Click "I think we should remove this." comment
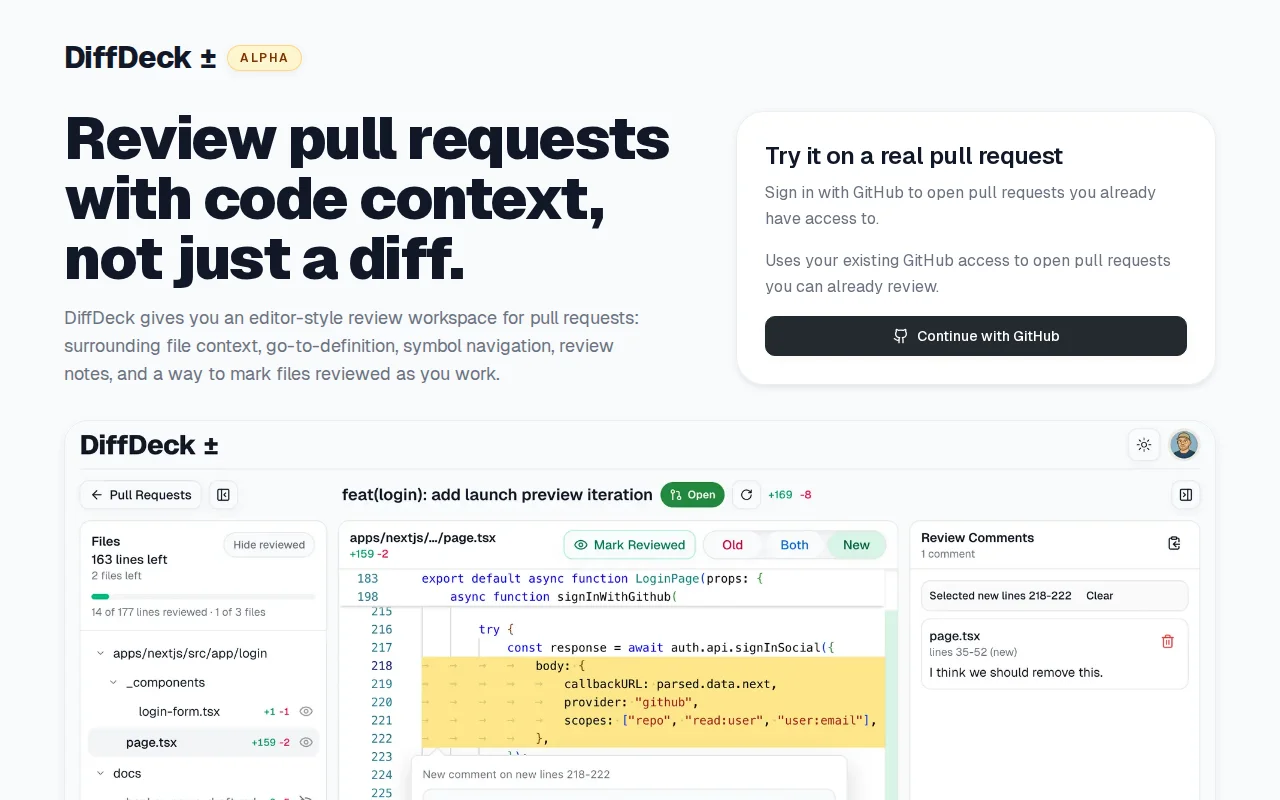The image size is (1280, 800). click(1016, 673)
